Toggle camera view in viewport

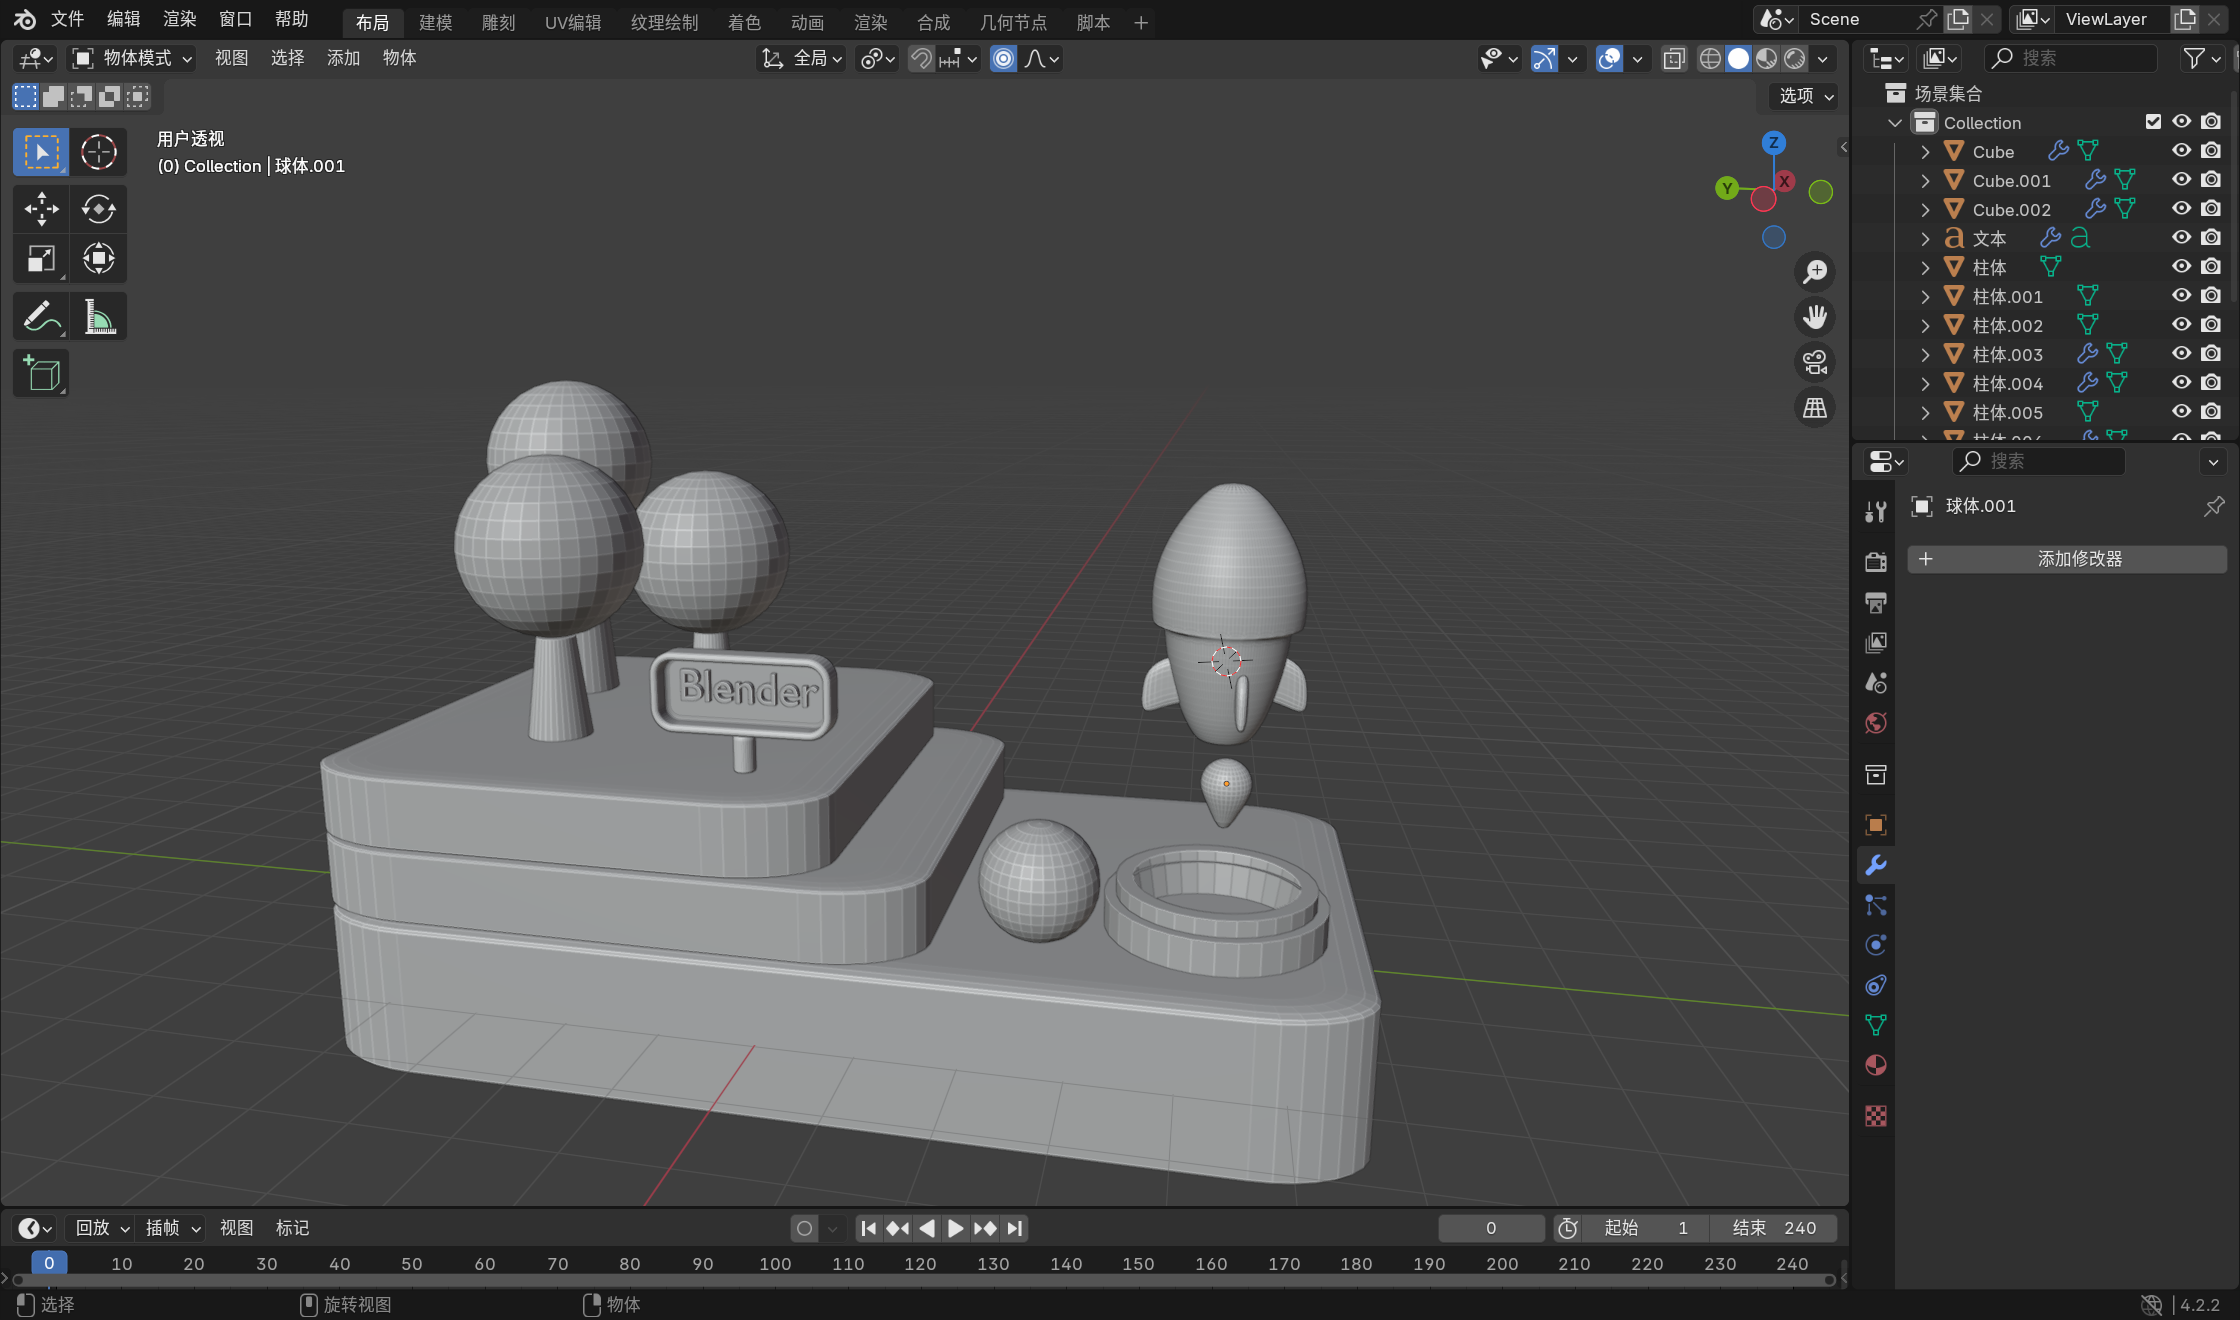pyautogui.click(x=1814, y=362)
